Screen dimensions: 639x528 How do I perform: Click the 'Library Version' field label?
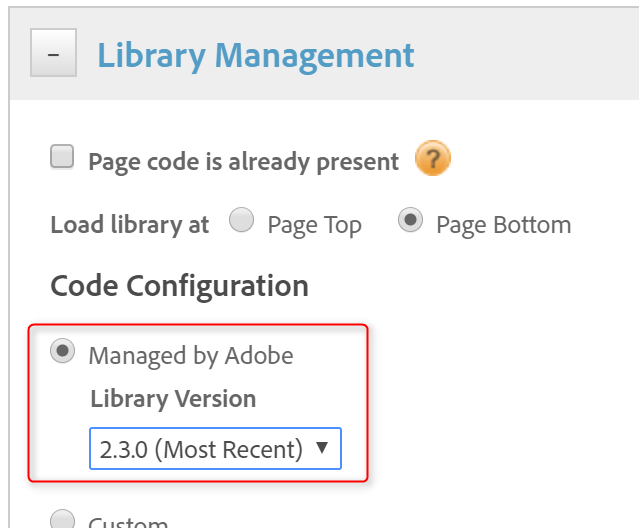173,399
